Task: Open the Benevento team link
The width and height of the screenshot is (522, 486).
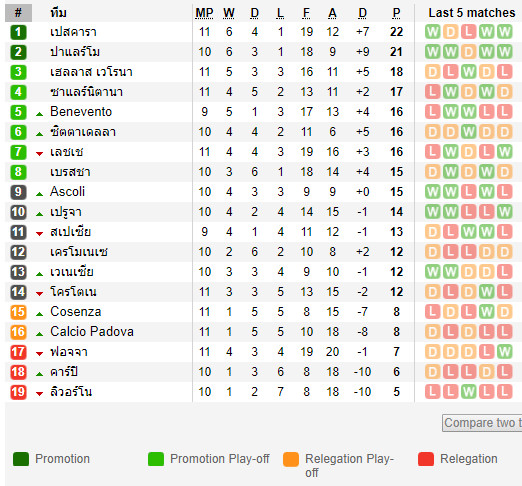Action: pos(81,112)
